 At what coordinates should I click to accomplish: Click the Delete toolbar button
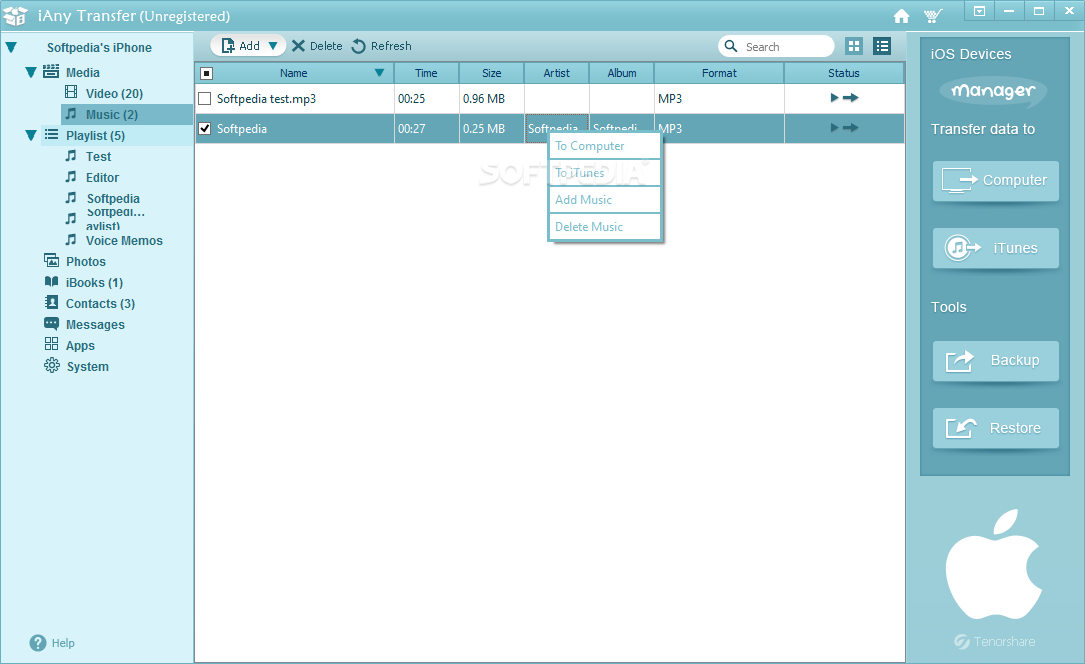click(317, 46)
